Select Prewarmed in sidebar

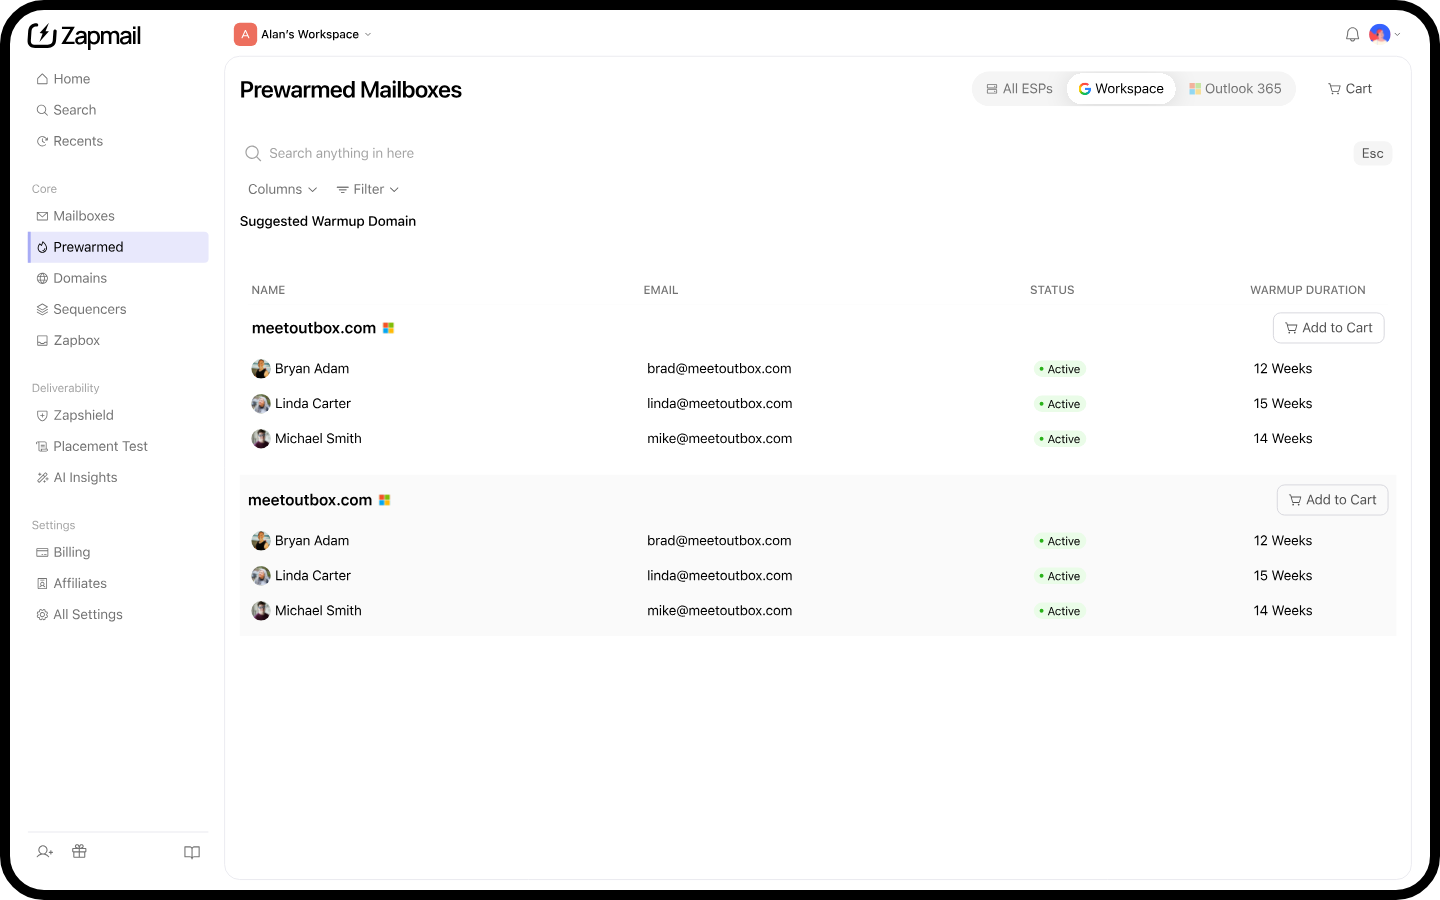coord(118,247)
